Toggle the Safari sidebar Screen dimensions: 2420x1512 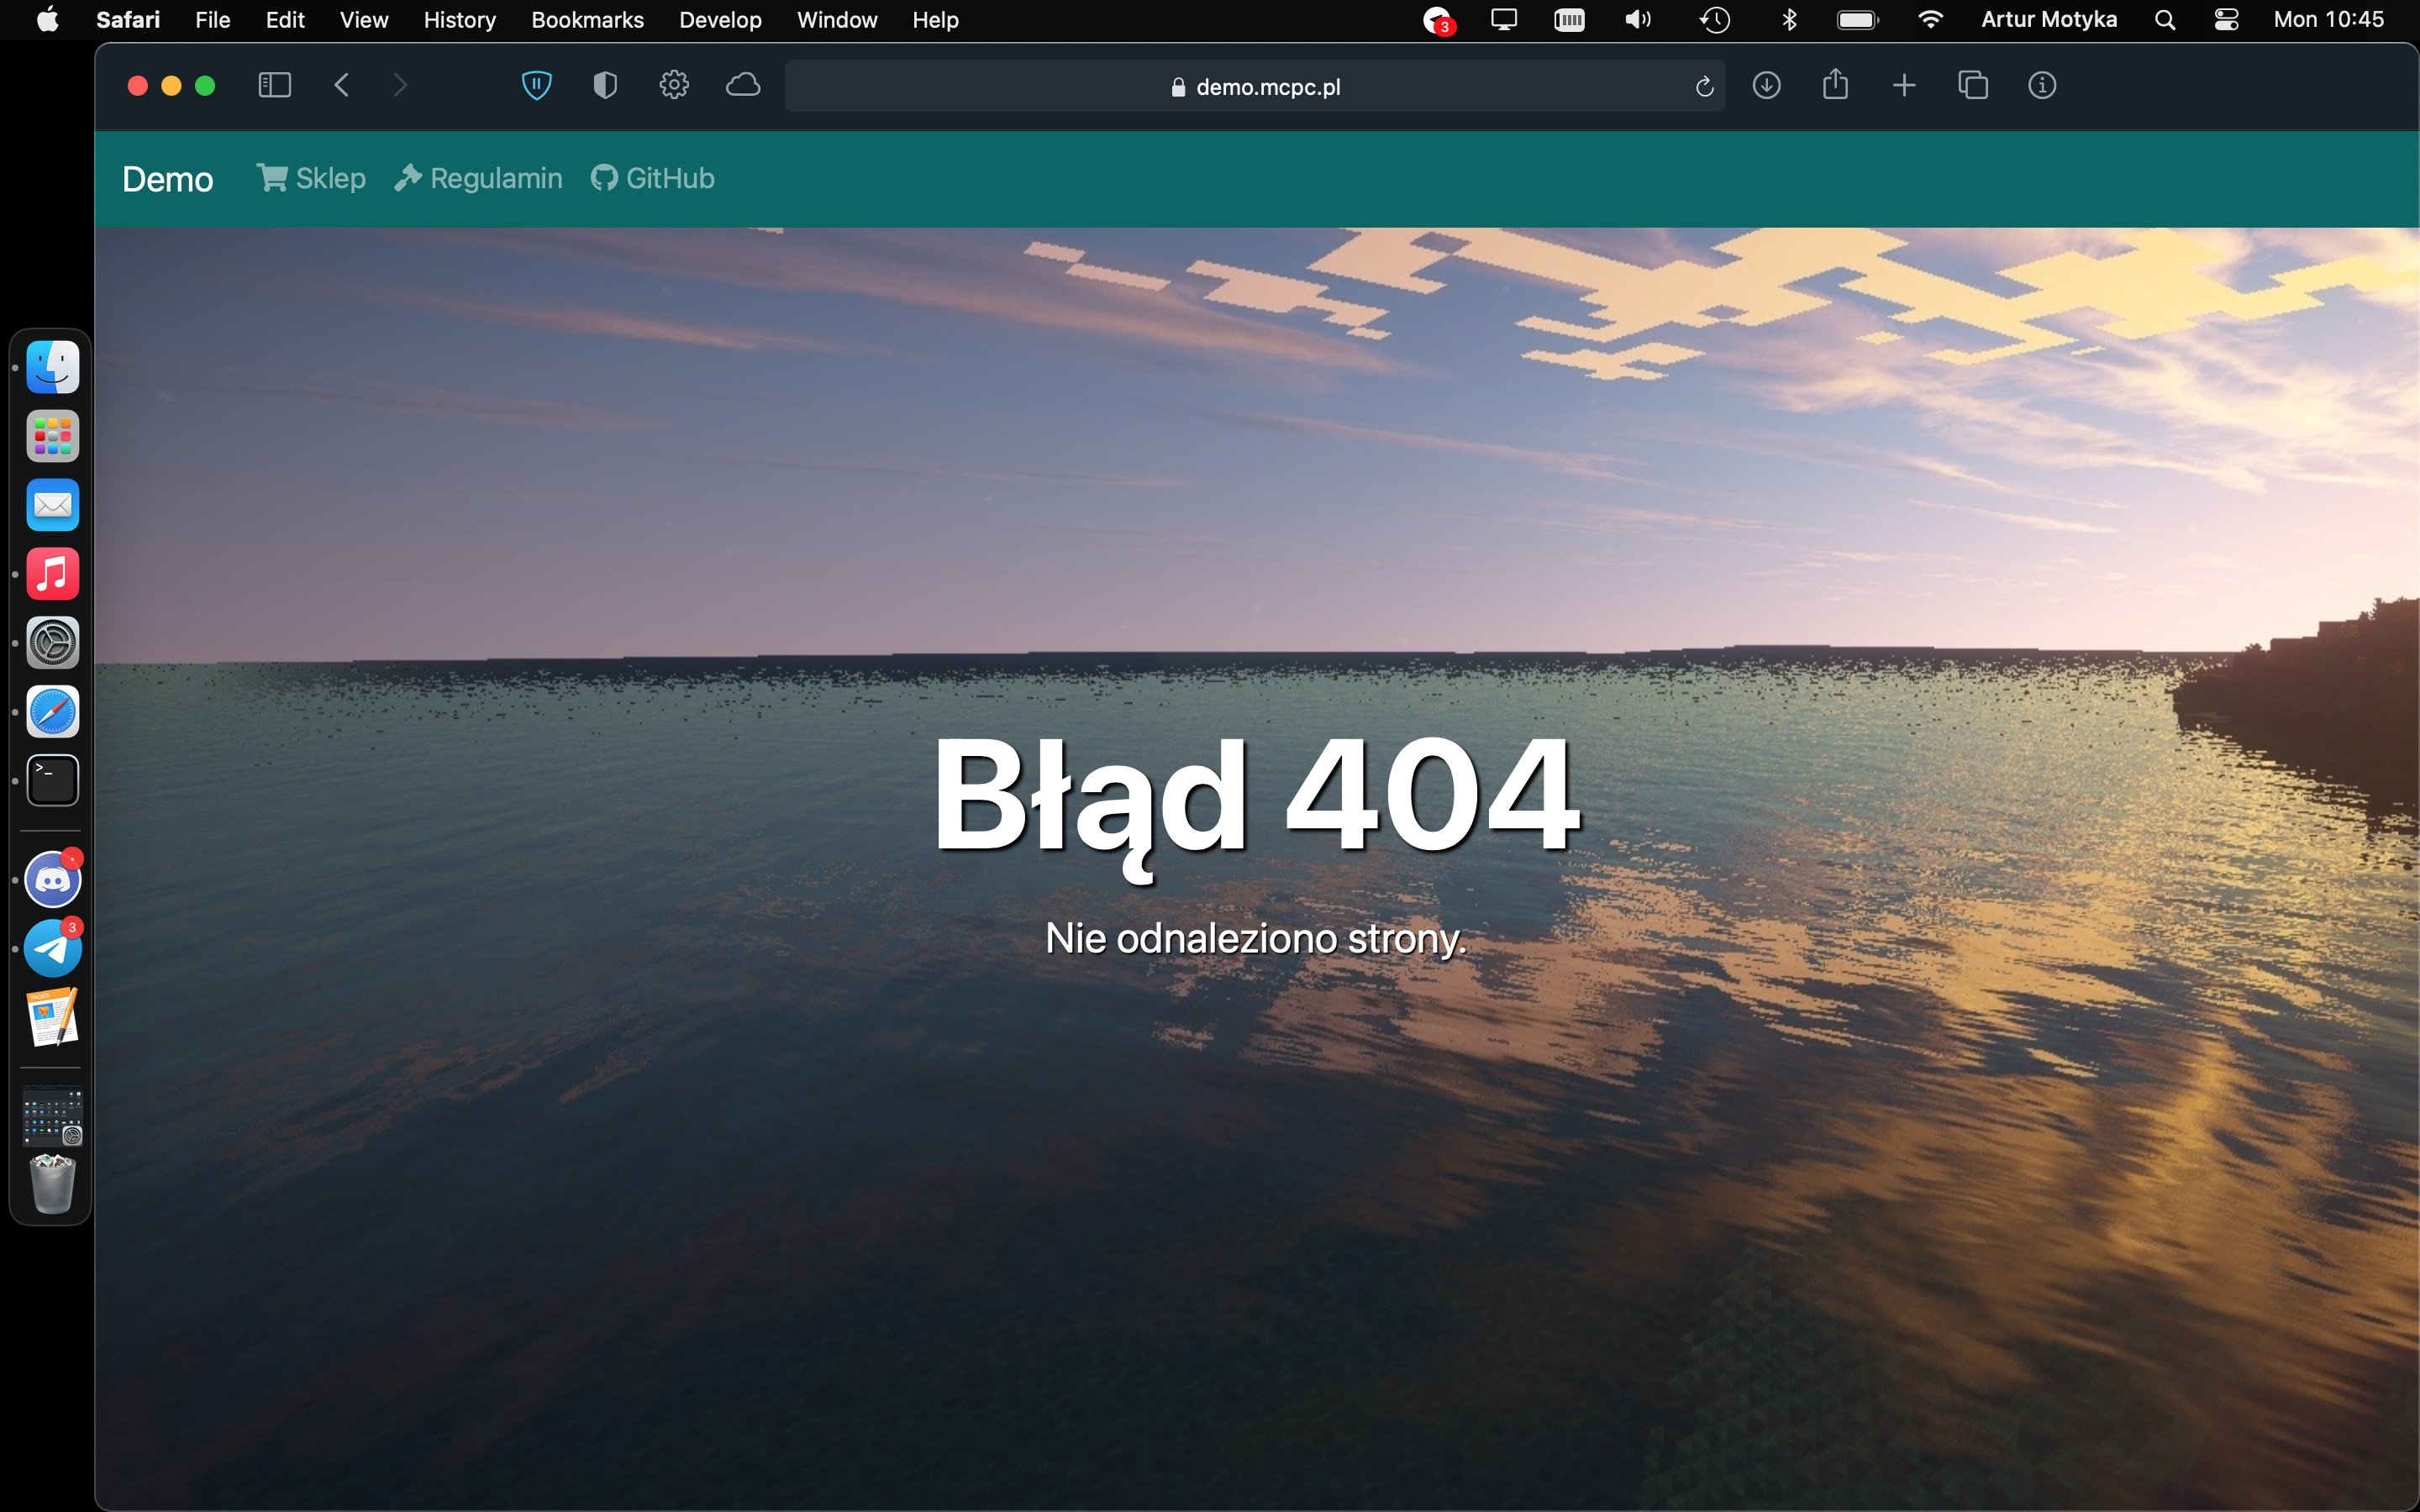click(274, 86)
